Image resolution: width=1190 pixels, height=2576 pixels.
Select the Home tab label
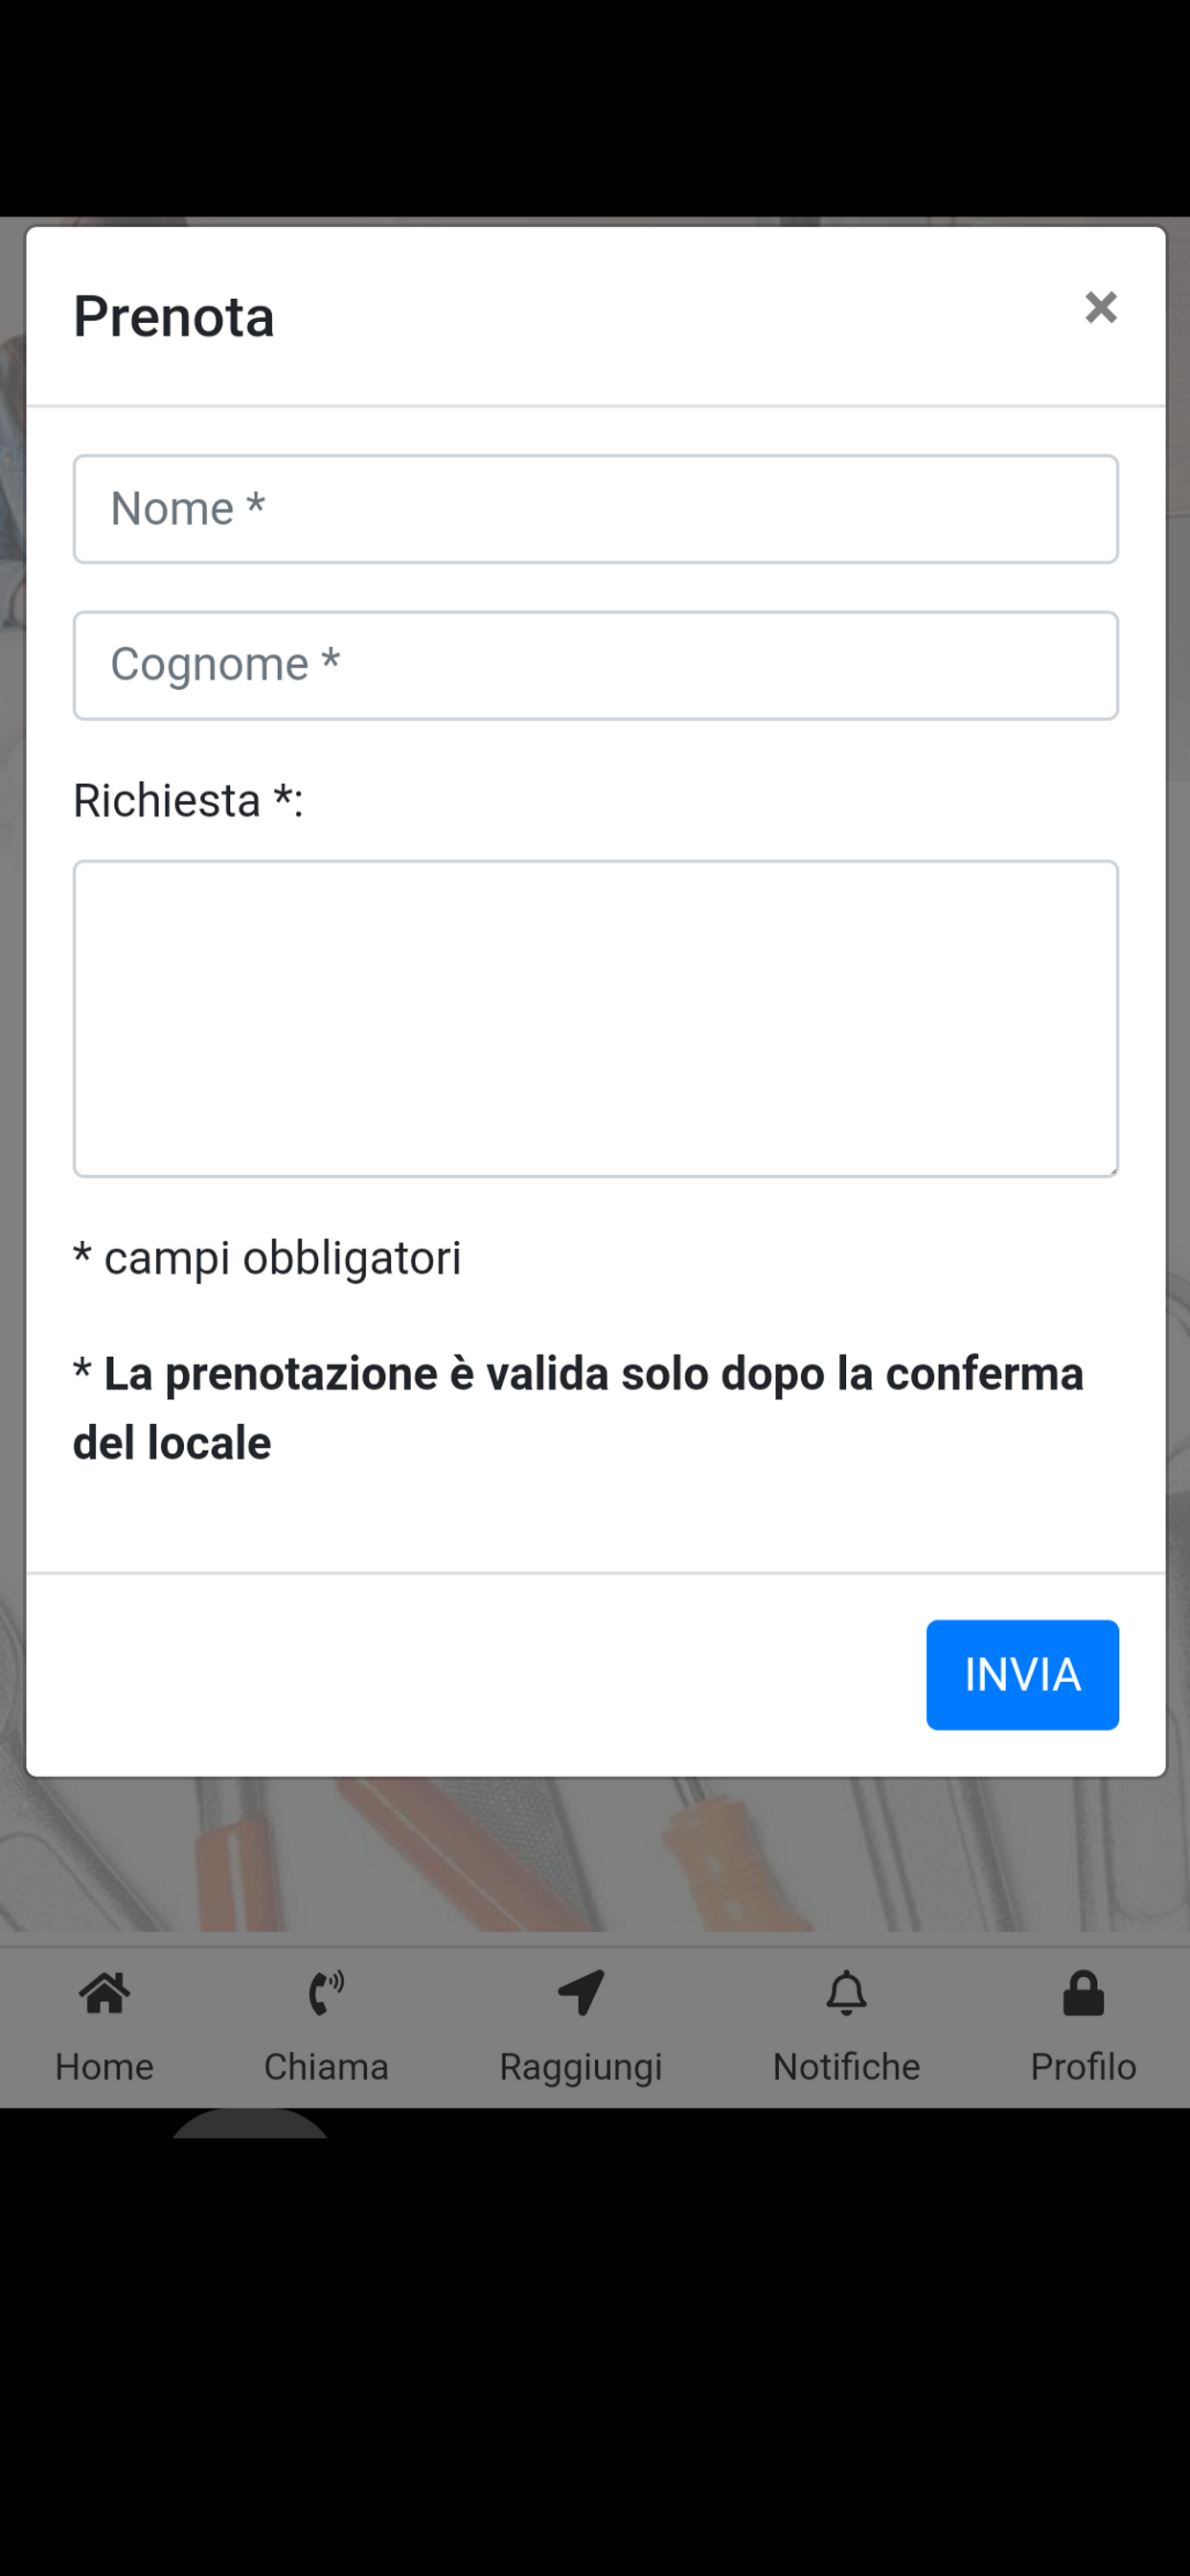click(x=105, y=2067)
